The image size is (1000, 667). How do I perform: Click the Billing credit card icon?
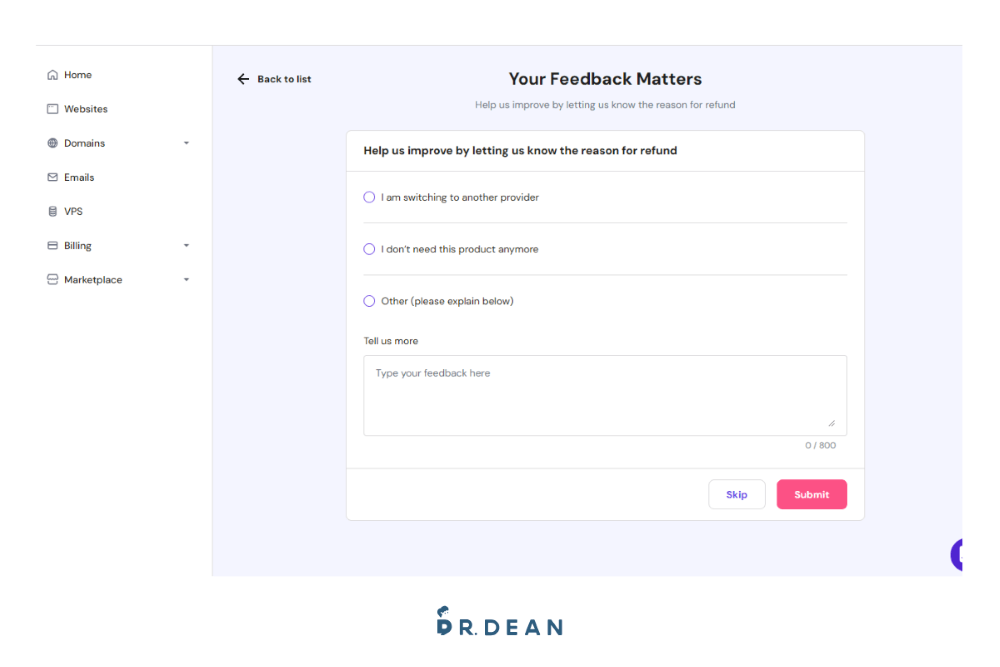coord(53,246)
